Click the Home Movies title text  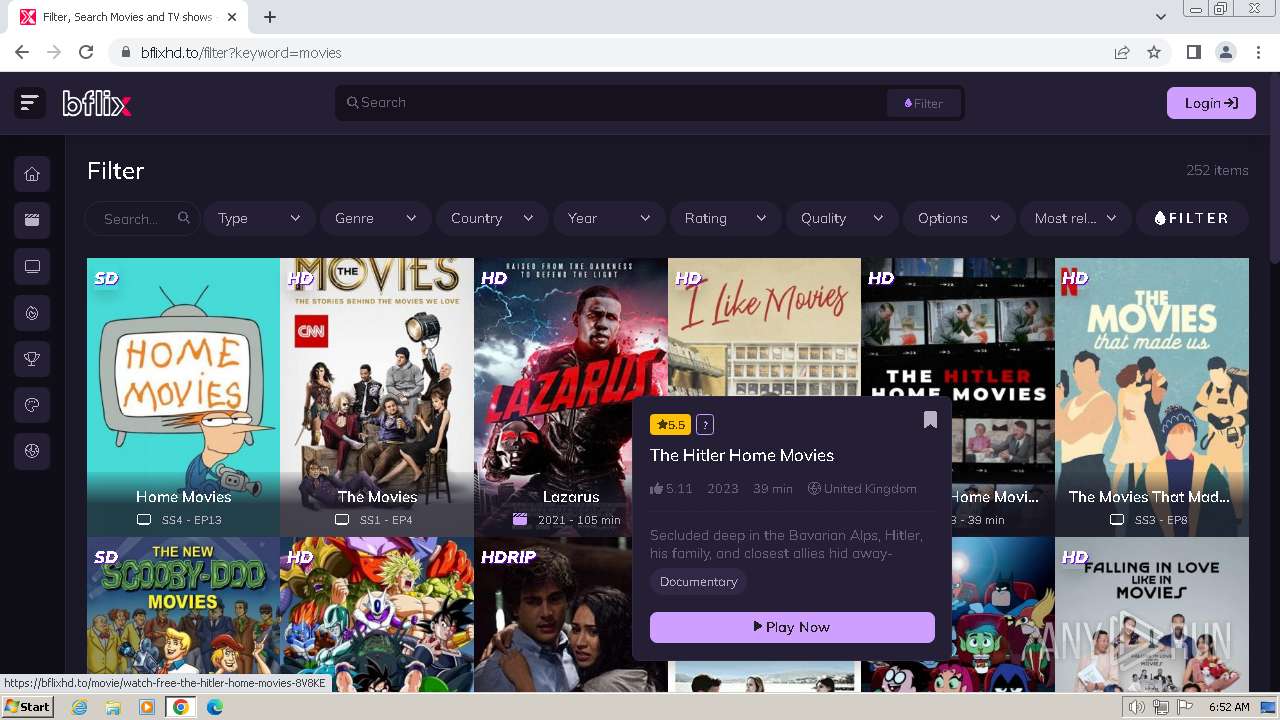(183, 496)
